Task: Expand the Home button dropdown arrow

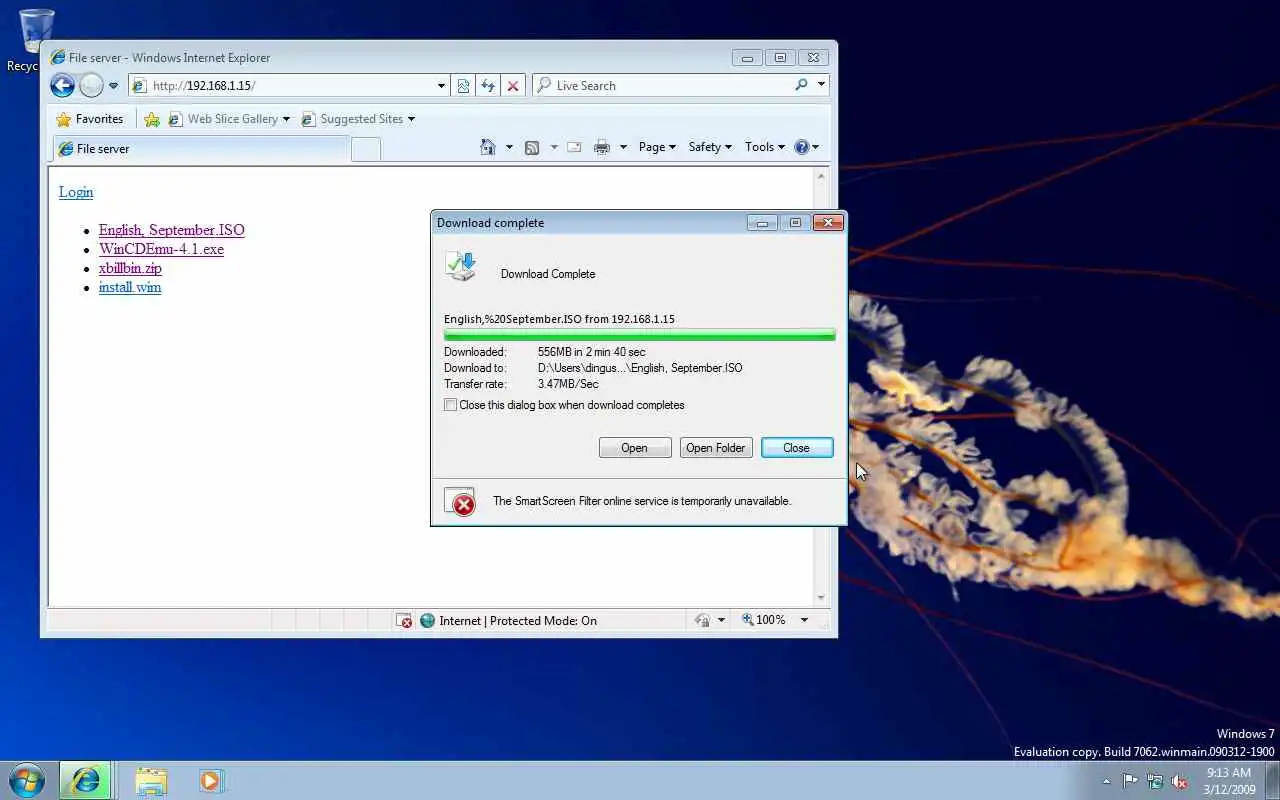Action: 509,147
